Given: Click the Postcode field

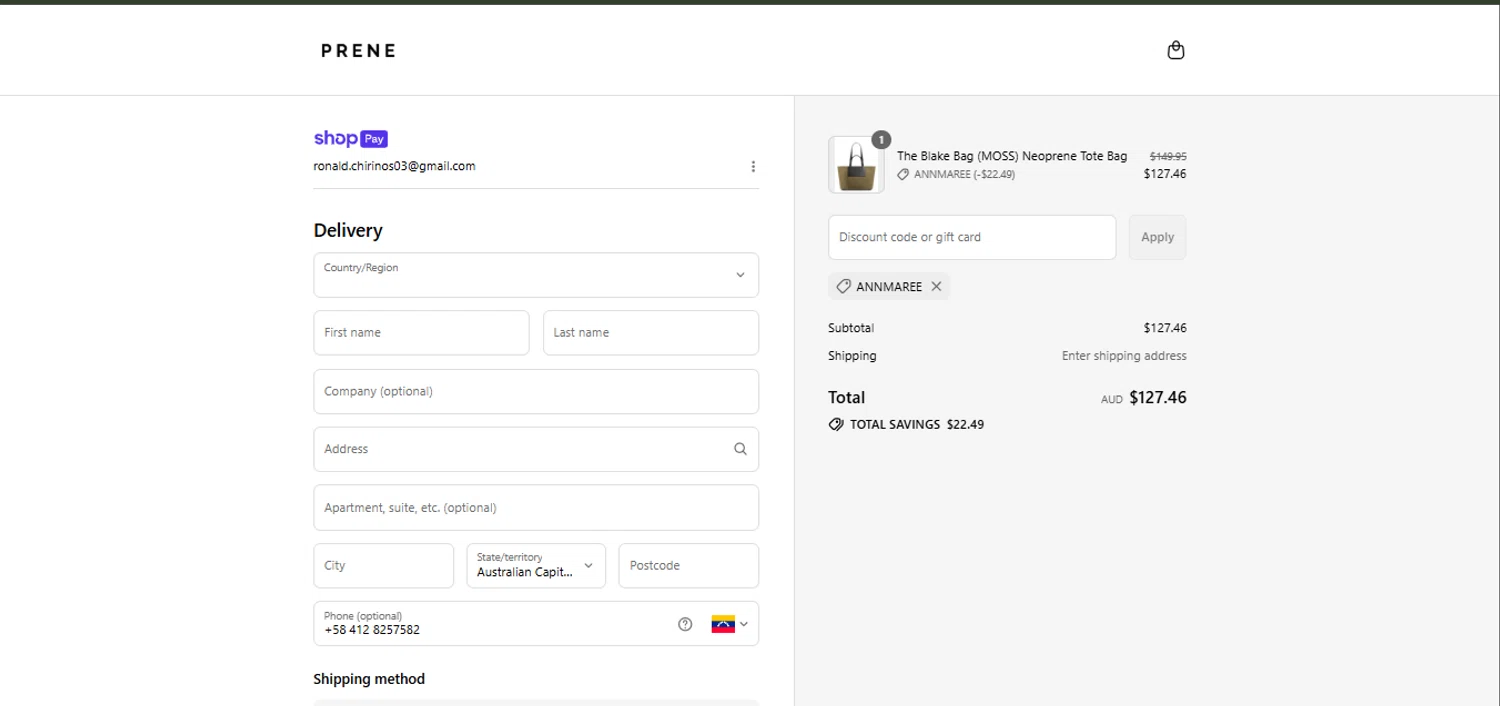Looking at the screenshot, I should tap(689, 566).
